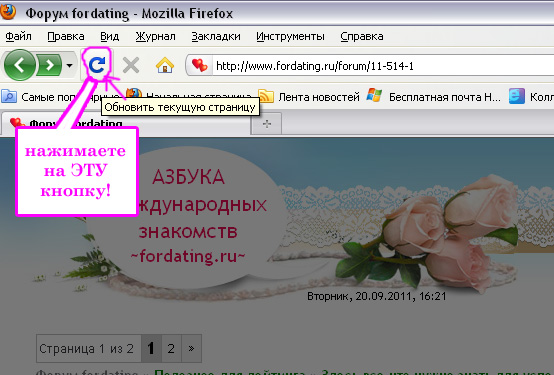Click the RSS icon beside Лента новостей
This screenshot has height=375, width=554.
point(266,96)
